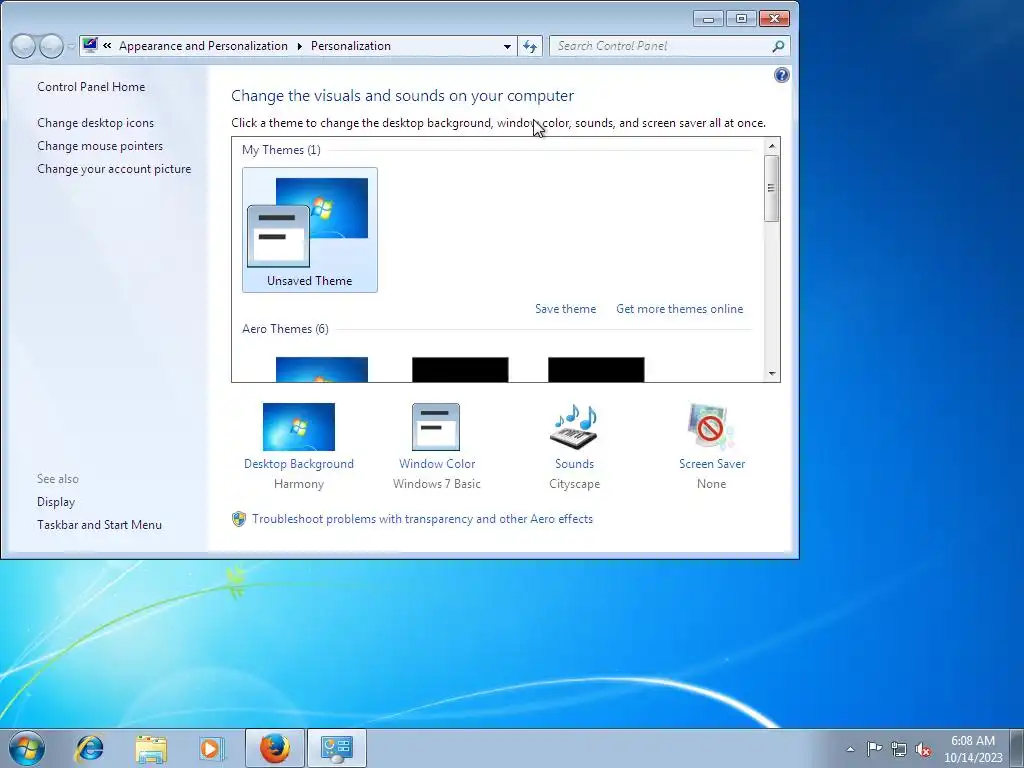Expand the breadcrumb chevrons before Appearance
This screenshot has width=1024, height=768.
(x=107, y=46)
